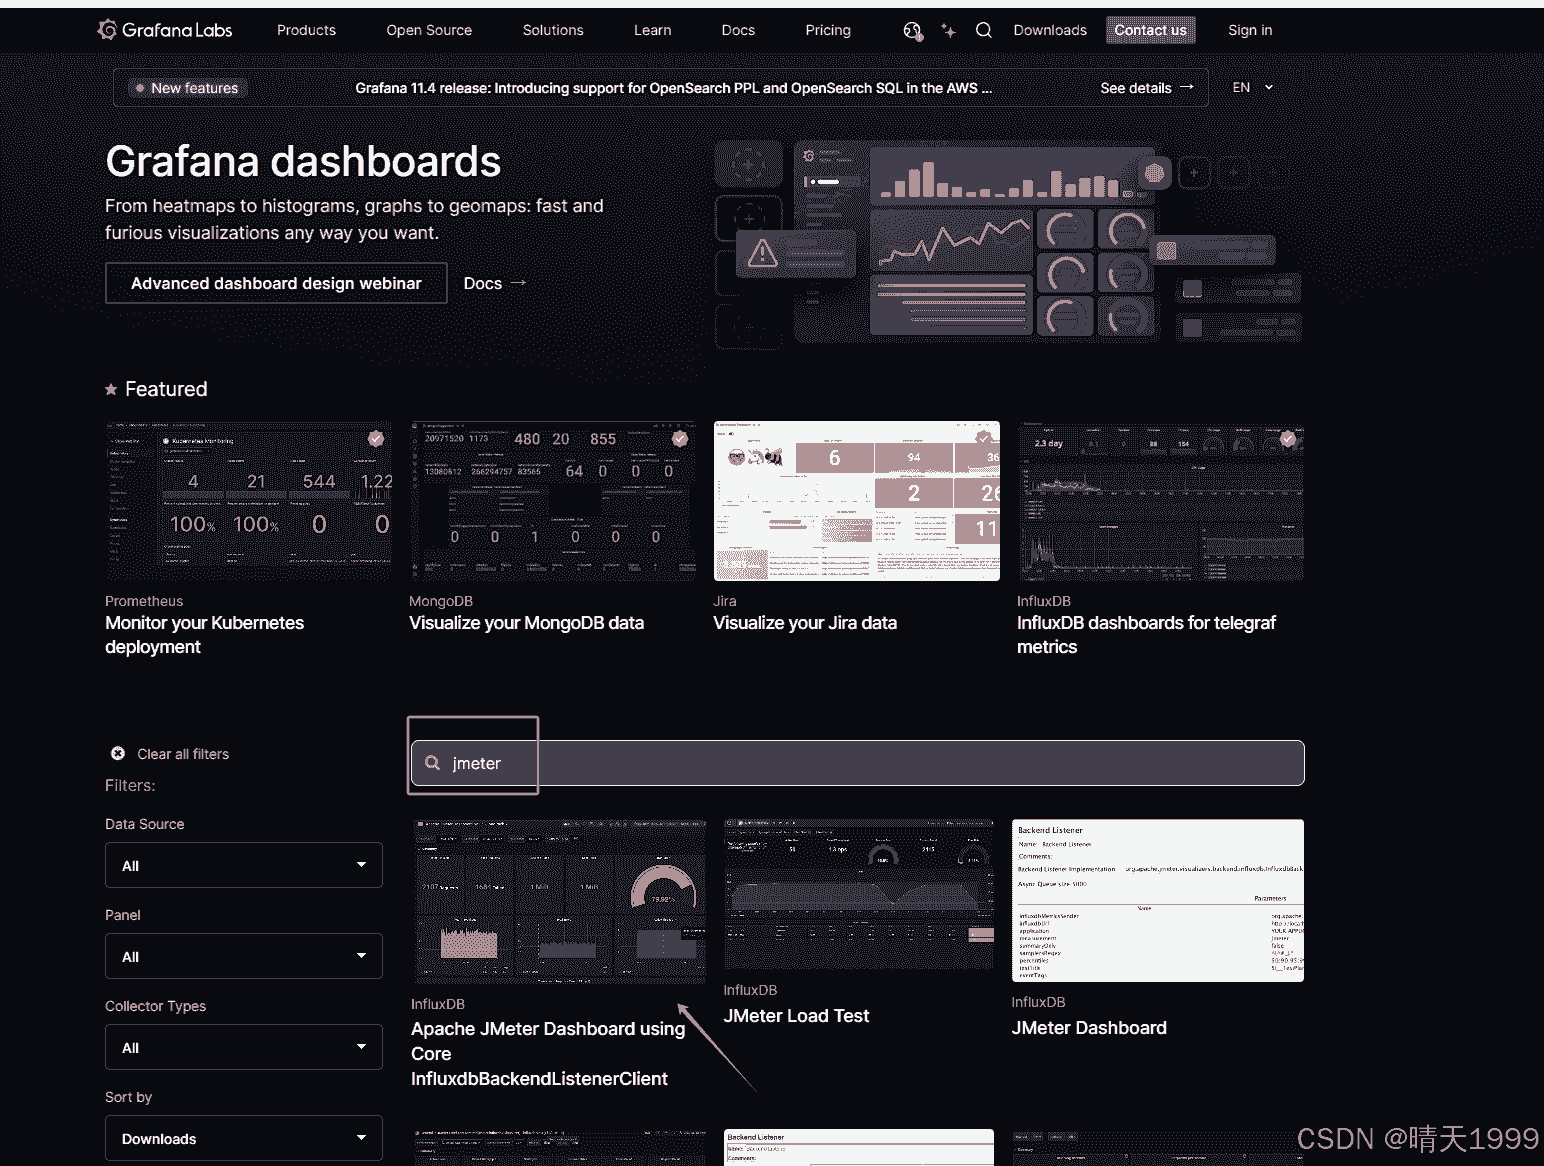The height and width of the screenshot is (1166, 1544).
Task: Click the MongoDB label on featured card
Action: [441, 601]
